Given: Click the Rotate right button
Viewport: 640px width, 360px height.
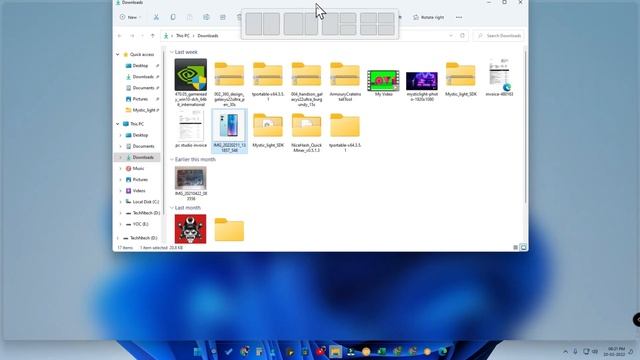Looking at the screenshot, I should [x=429, y=18].
